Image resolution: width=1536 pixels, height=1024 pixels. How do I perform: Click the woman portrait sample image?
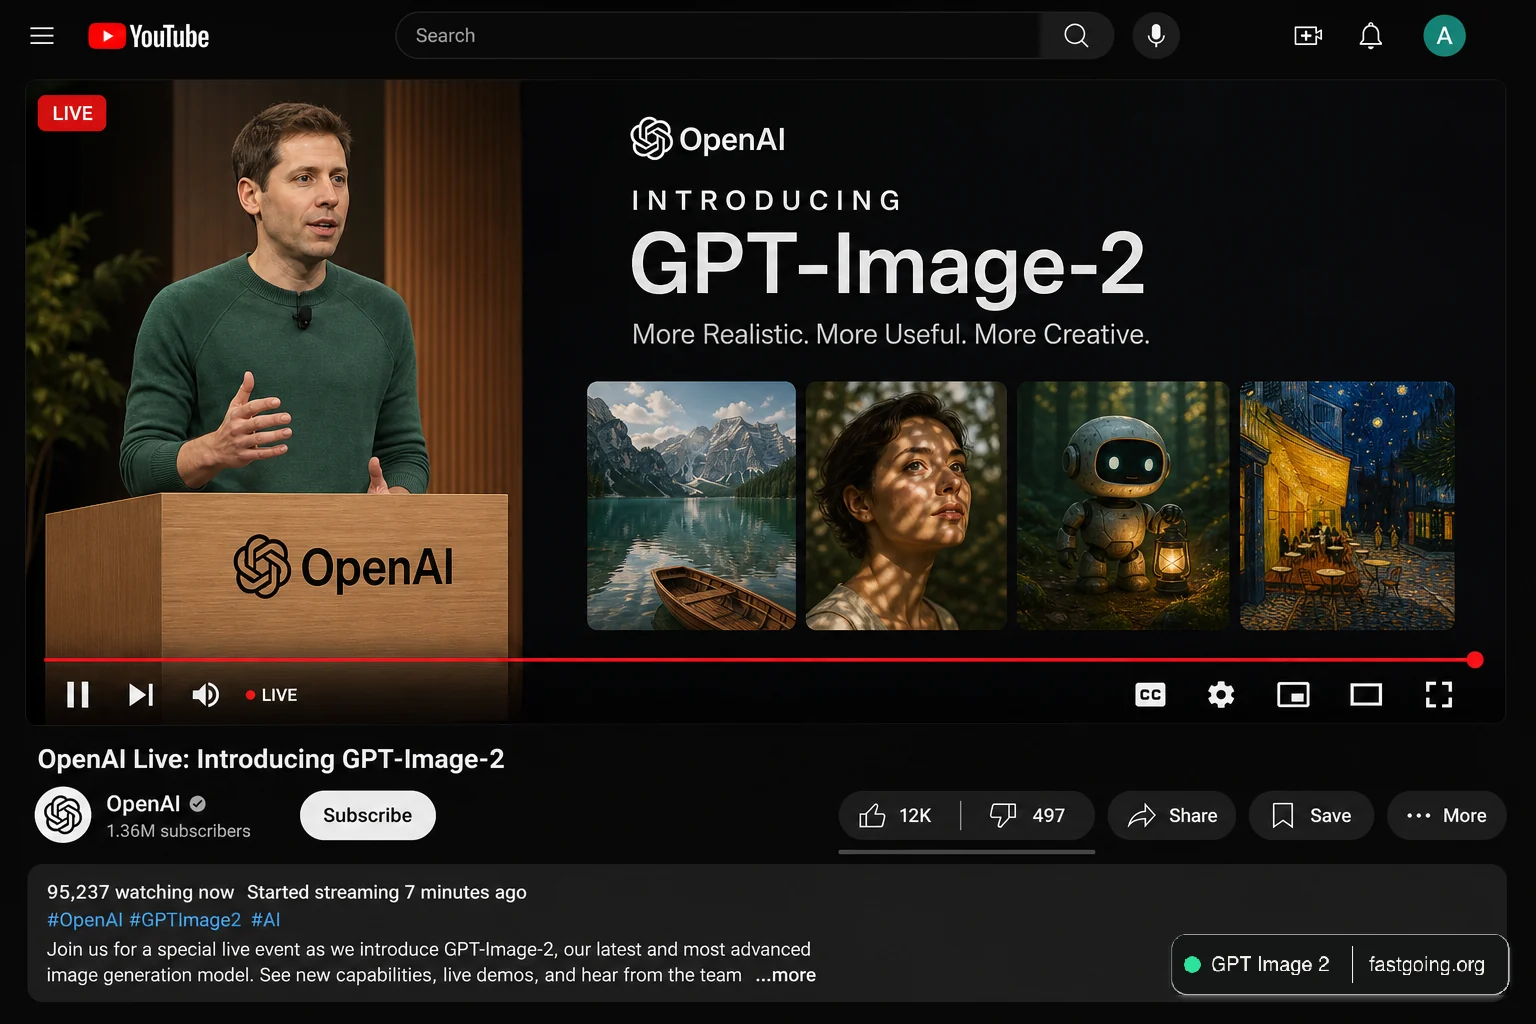(906, 505)
